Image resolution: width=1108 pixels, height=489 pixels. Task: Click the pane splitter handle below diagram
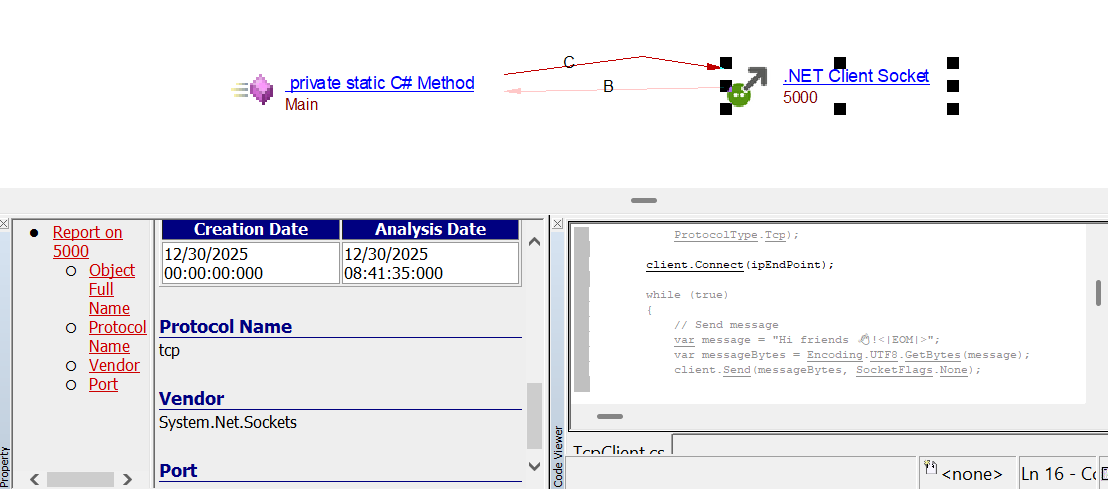(643, 201)
